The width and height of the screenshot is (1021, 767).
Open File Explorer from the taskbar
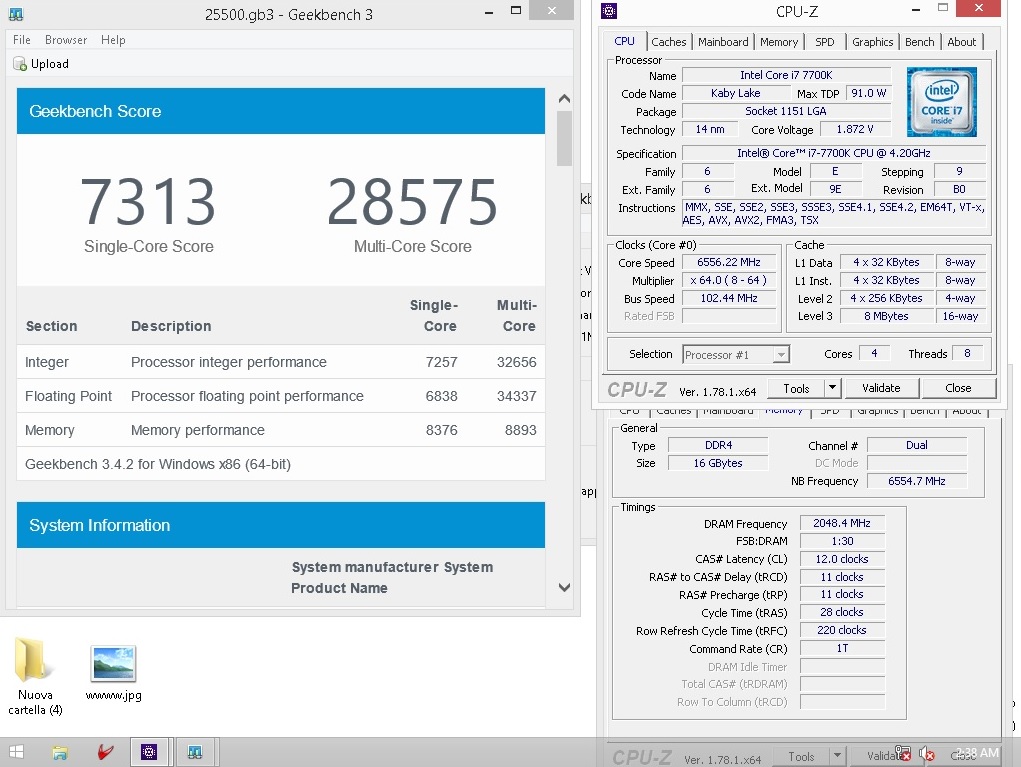(60, 753)
